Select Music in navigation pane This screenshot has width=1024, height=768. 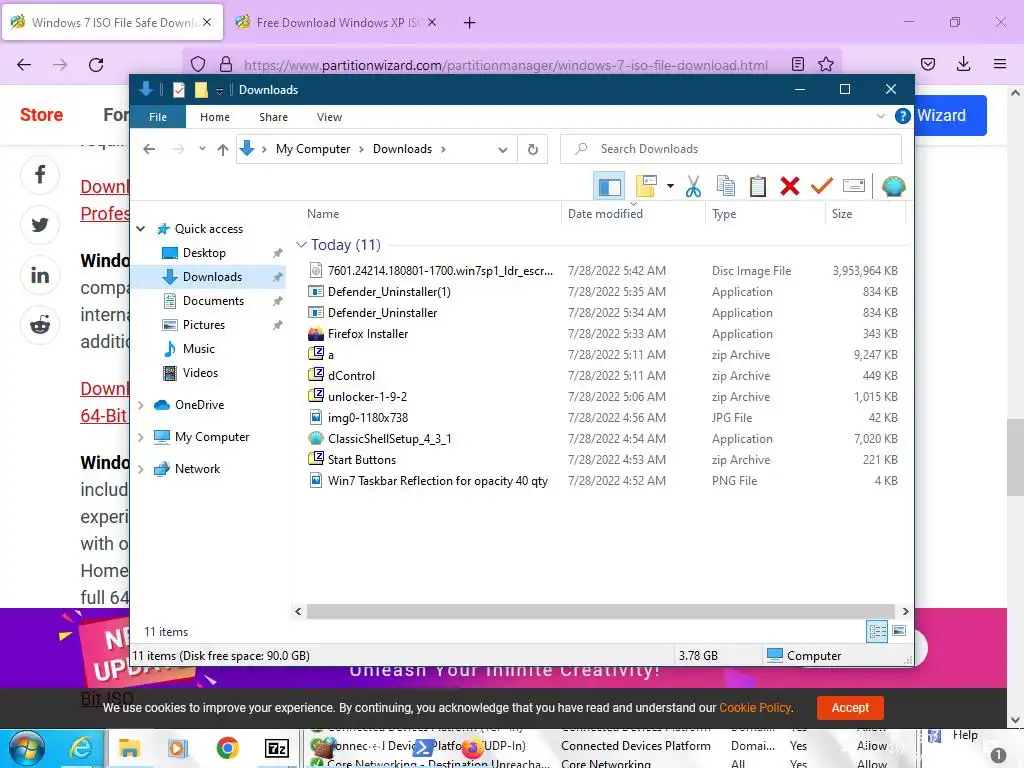tap(199, 349)
